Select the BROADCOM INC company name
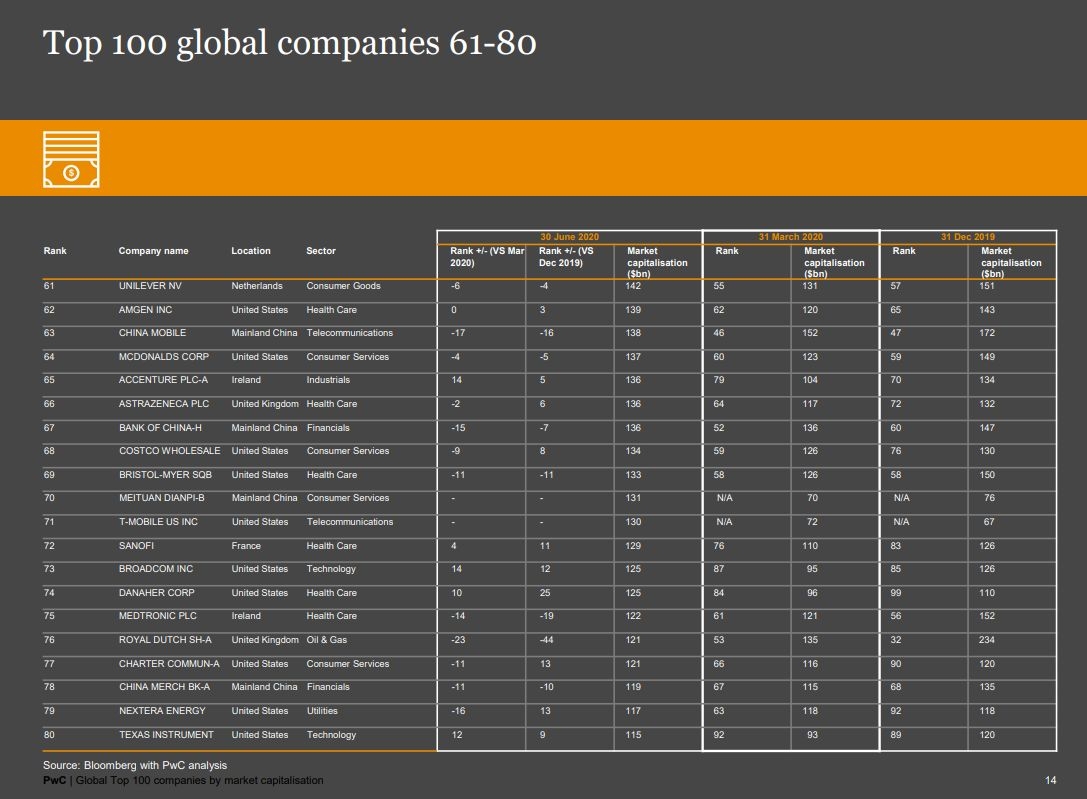The image size is (1087, 799). pos(156,569)
